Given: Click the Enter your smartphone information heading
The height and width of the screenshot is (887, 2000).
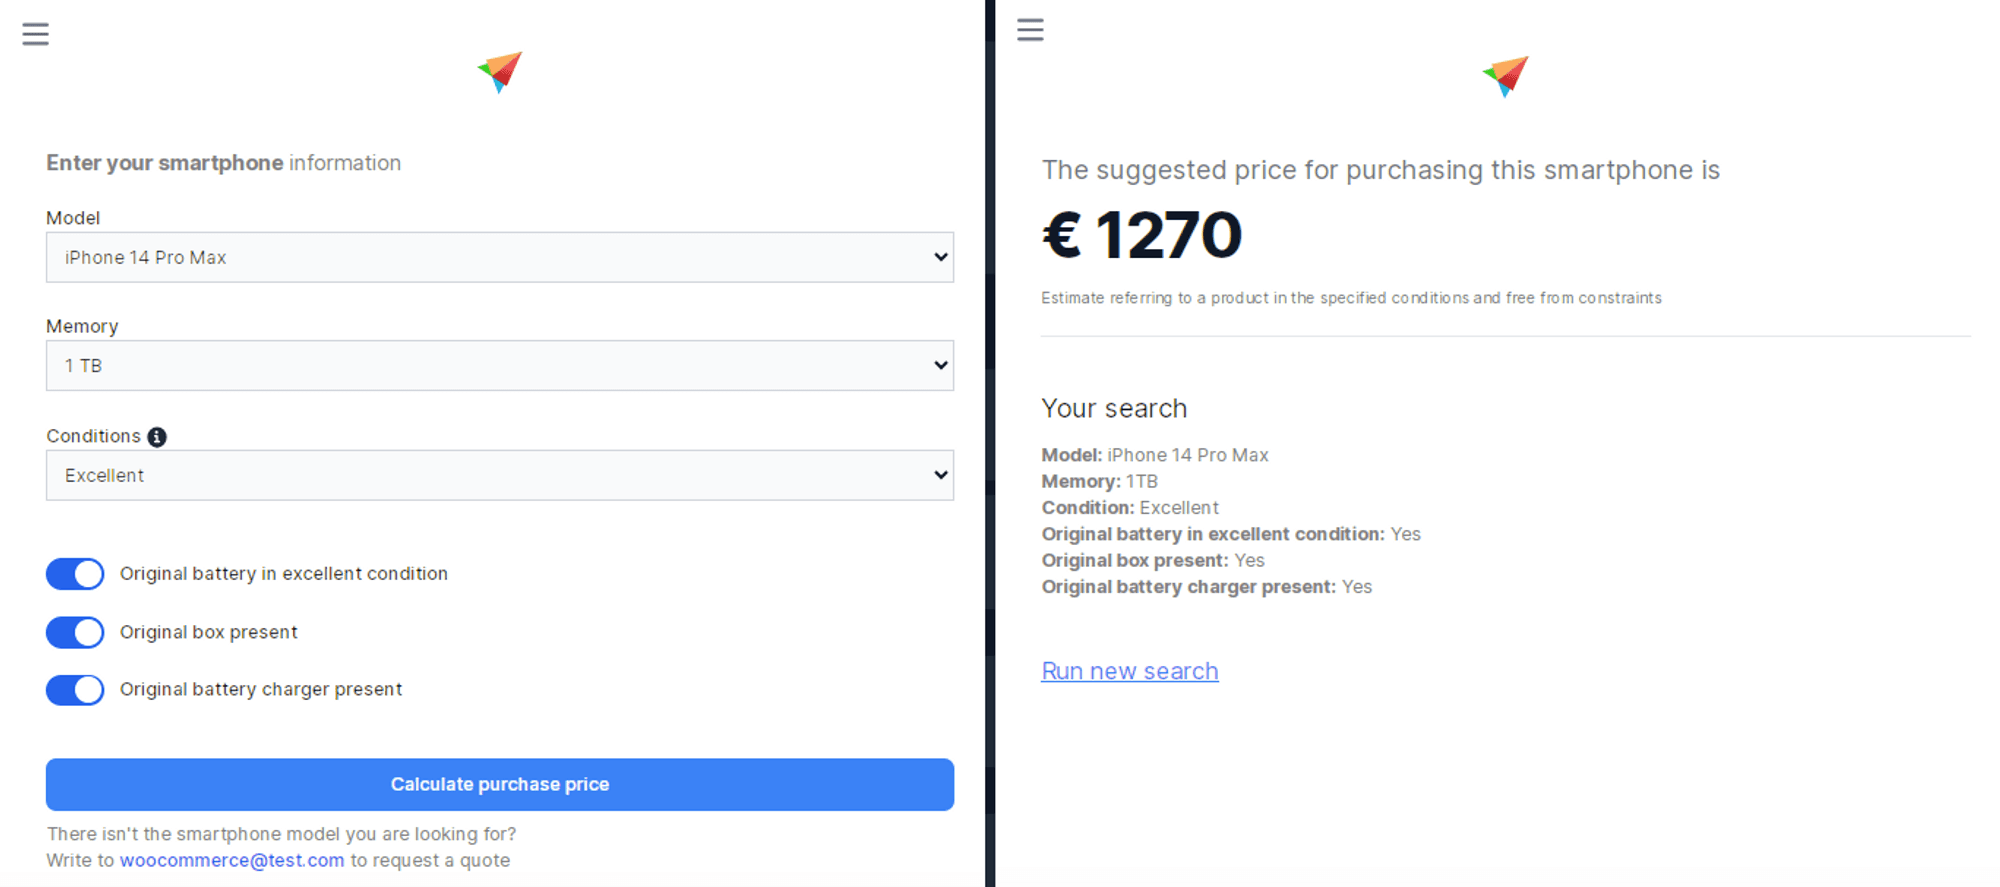Looking at the screenshot, I should coord(223,163).
